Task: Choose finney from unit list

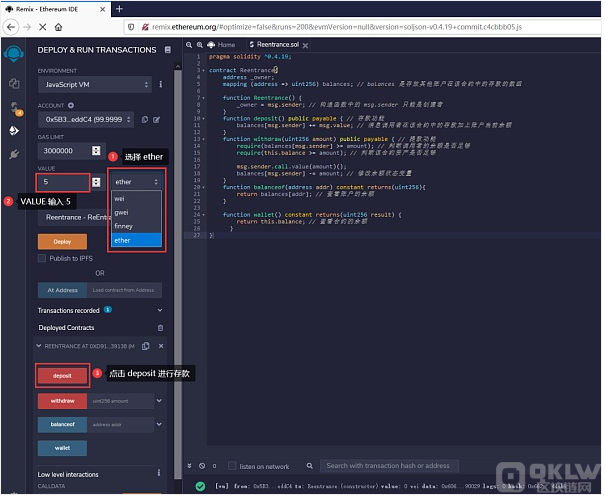Action: (x=136, y=226)
